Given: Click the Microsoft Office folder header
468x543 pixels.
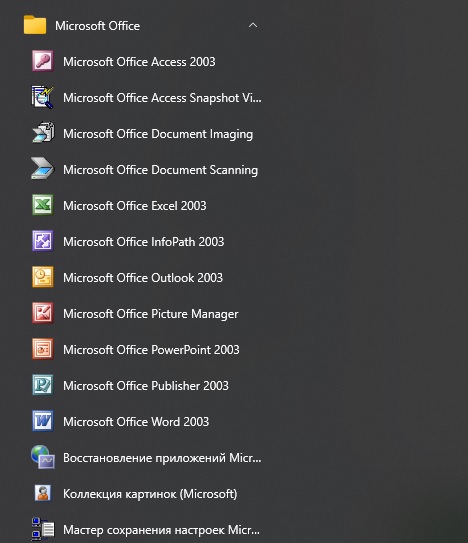Looking at the screenshot, I should [142, 25].
